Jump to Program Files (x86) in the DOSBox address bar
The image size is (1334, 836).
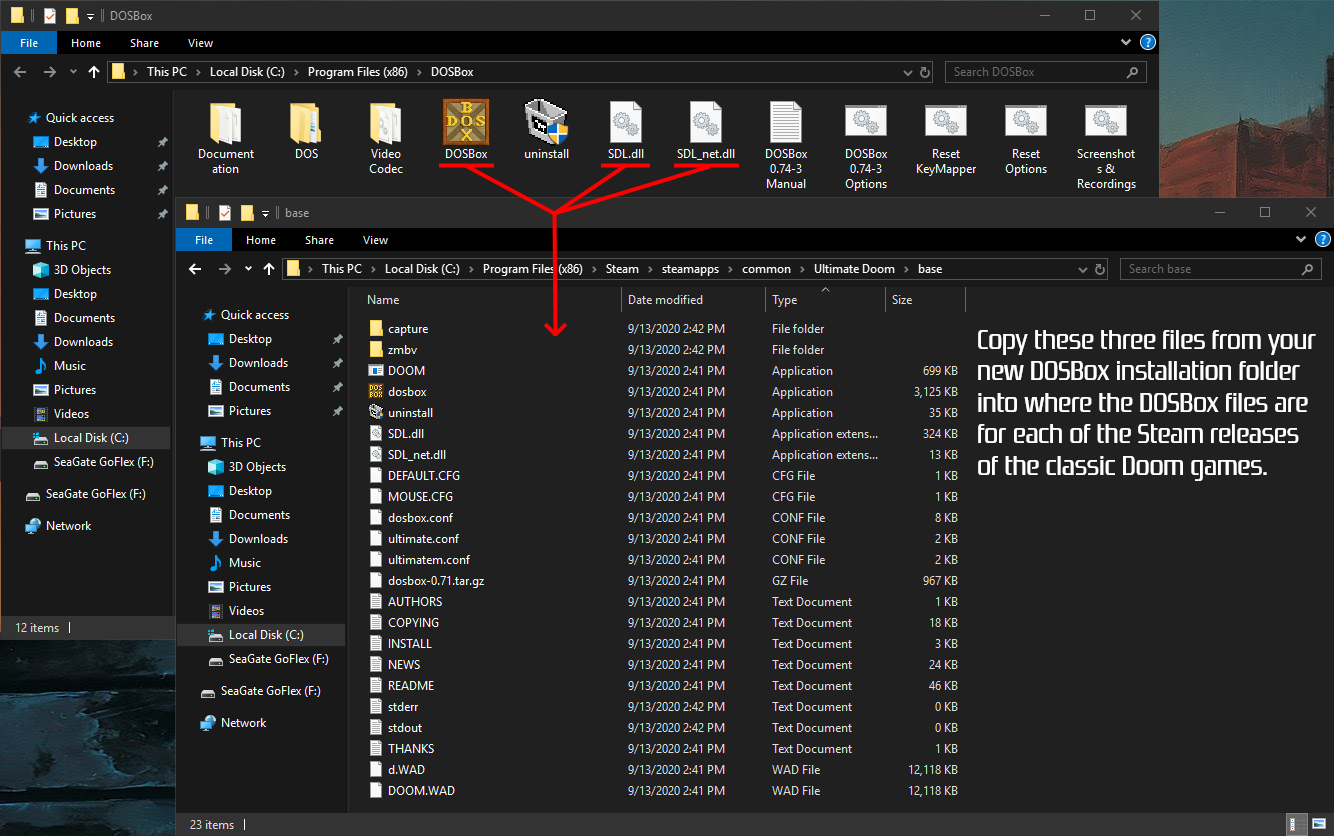pos(358,72)
